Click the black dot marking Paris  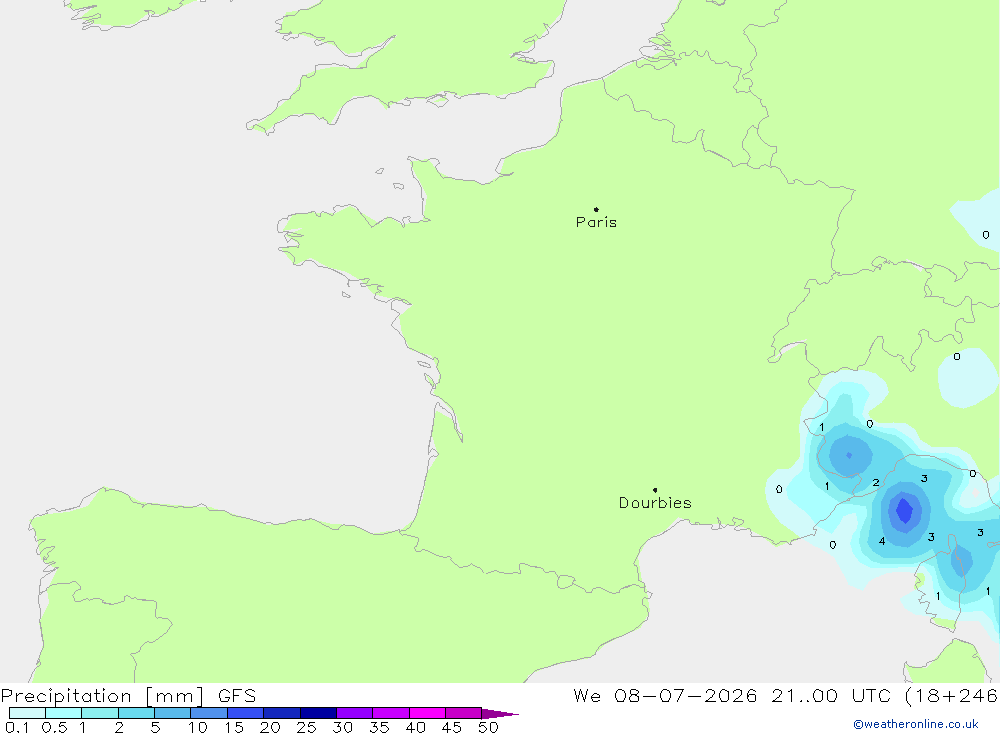tap(596, 209)
